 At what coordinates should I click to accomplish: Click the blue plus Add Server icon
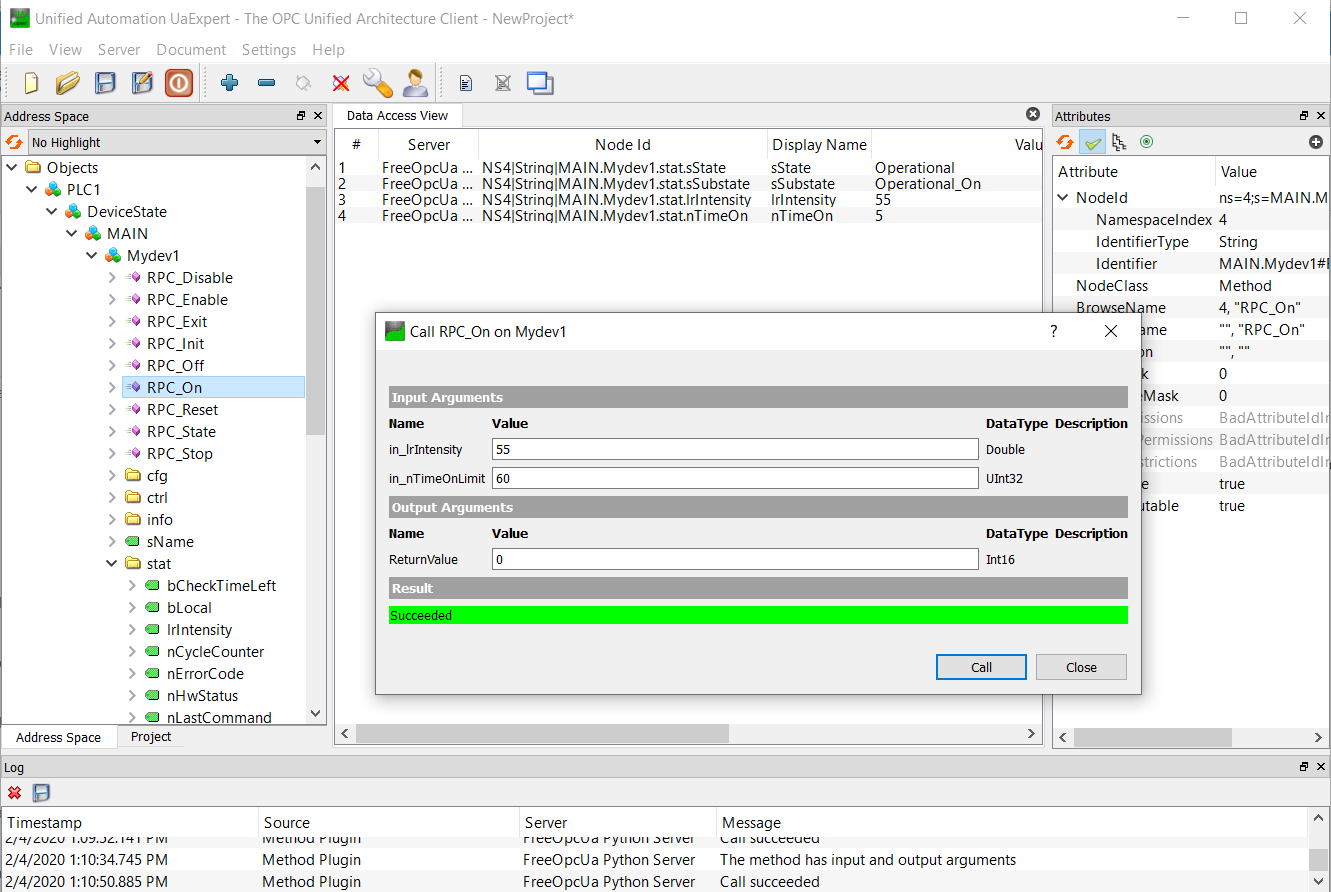[x=229, y=83]
